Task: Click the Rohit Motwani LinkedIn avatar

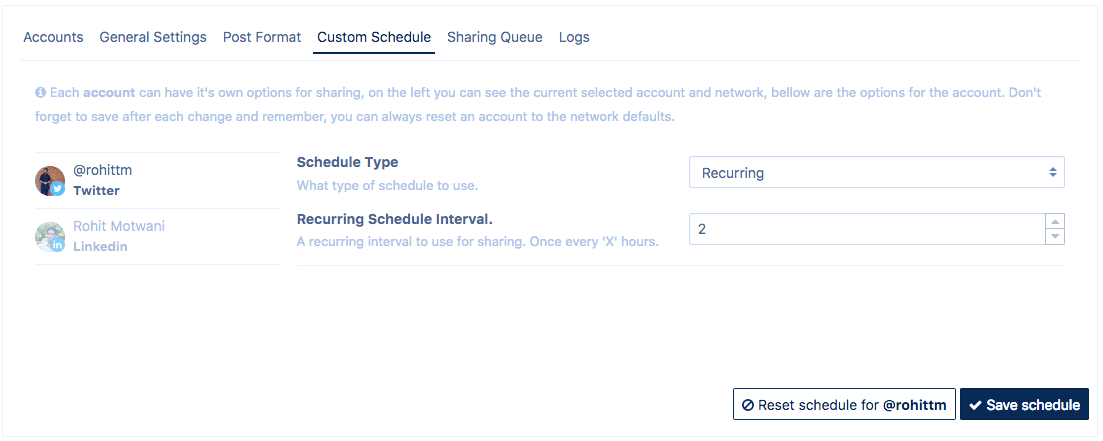Action: [x=48, y=236]
